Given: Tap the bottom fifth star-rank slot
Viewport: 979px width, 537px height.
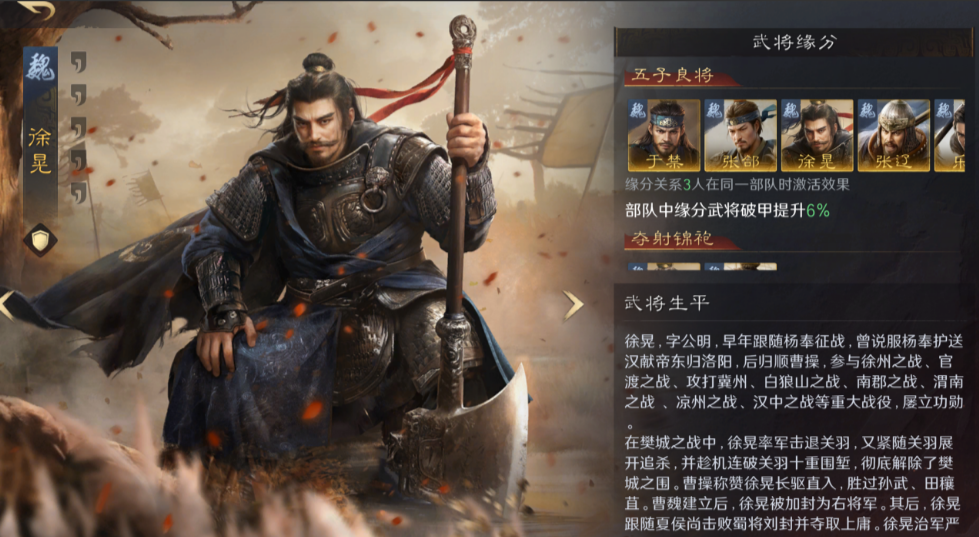Looking at the screenshot, I should pos(79,192).
